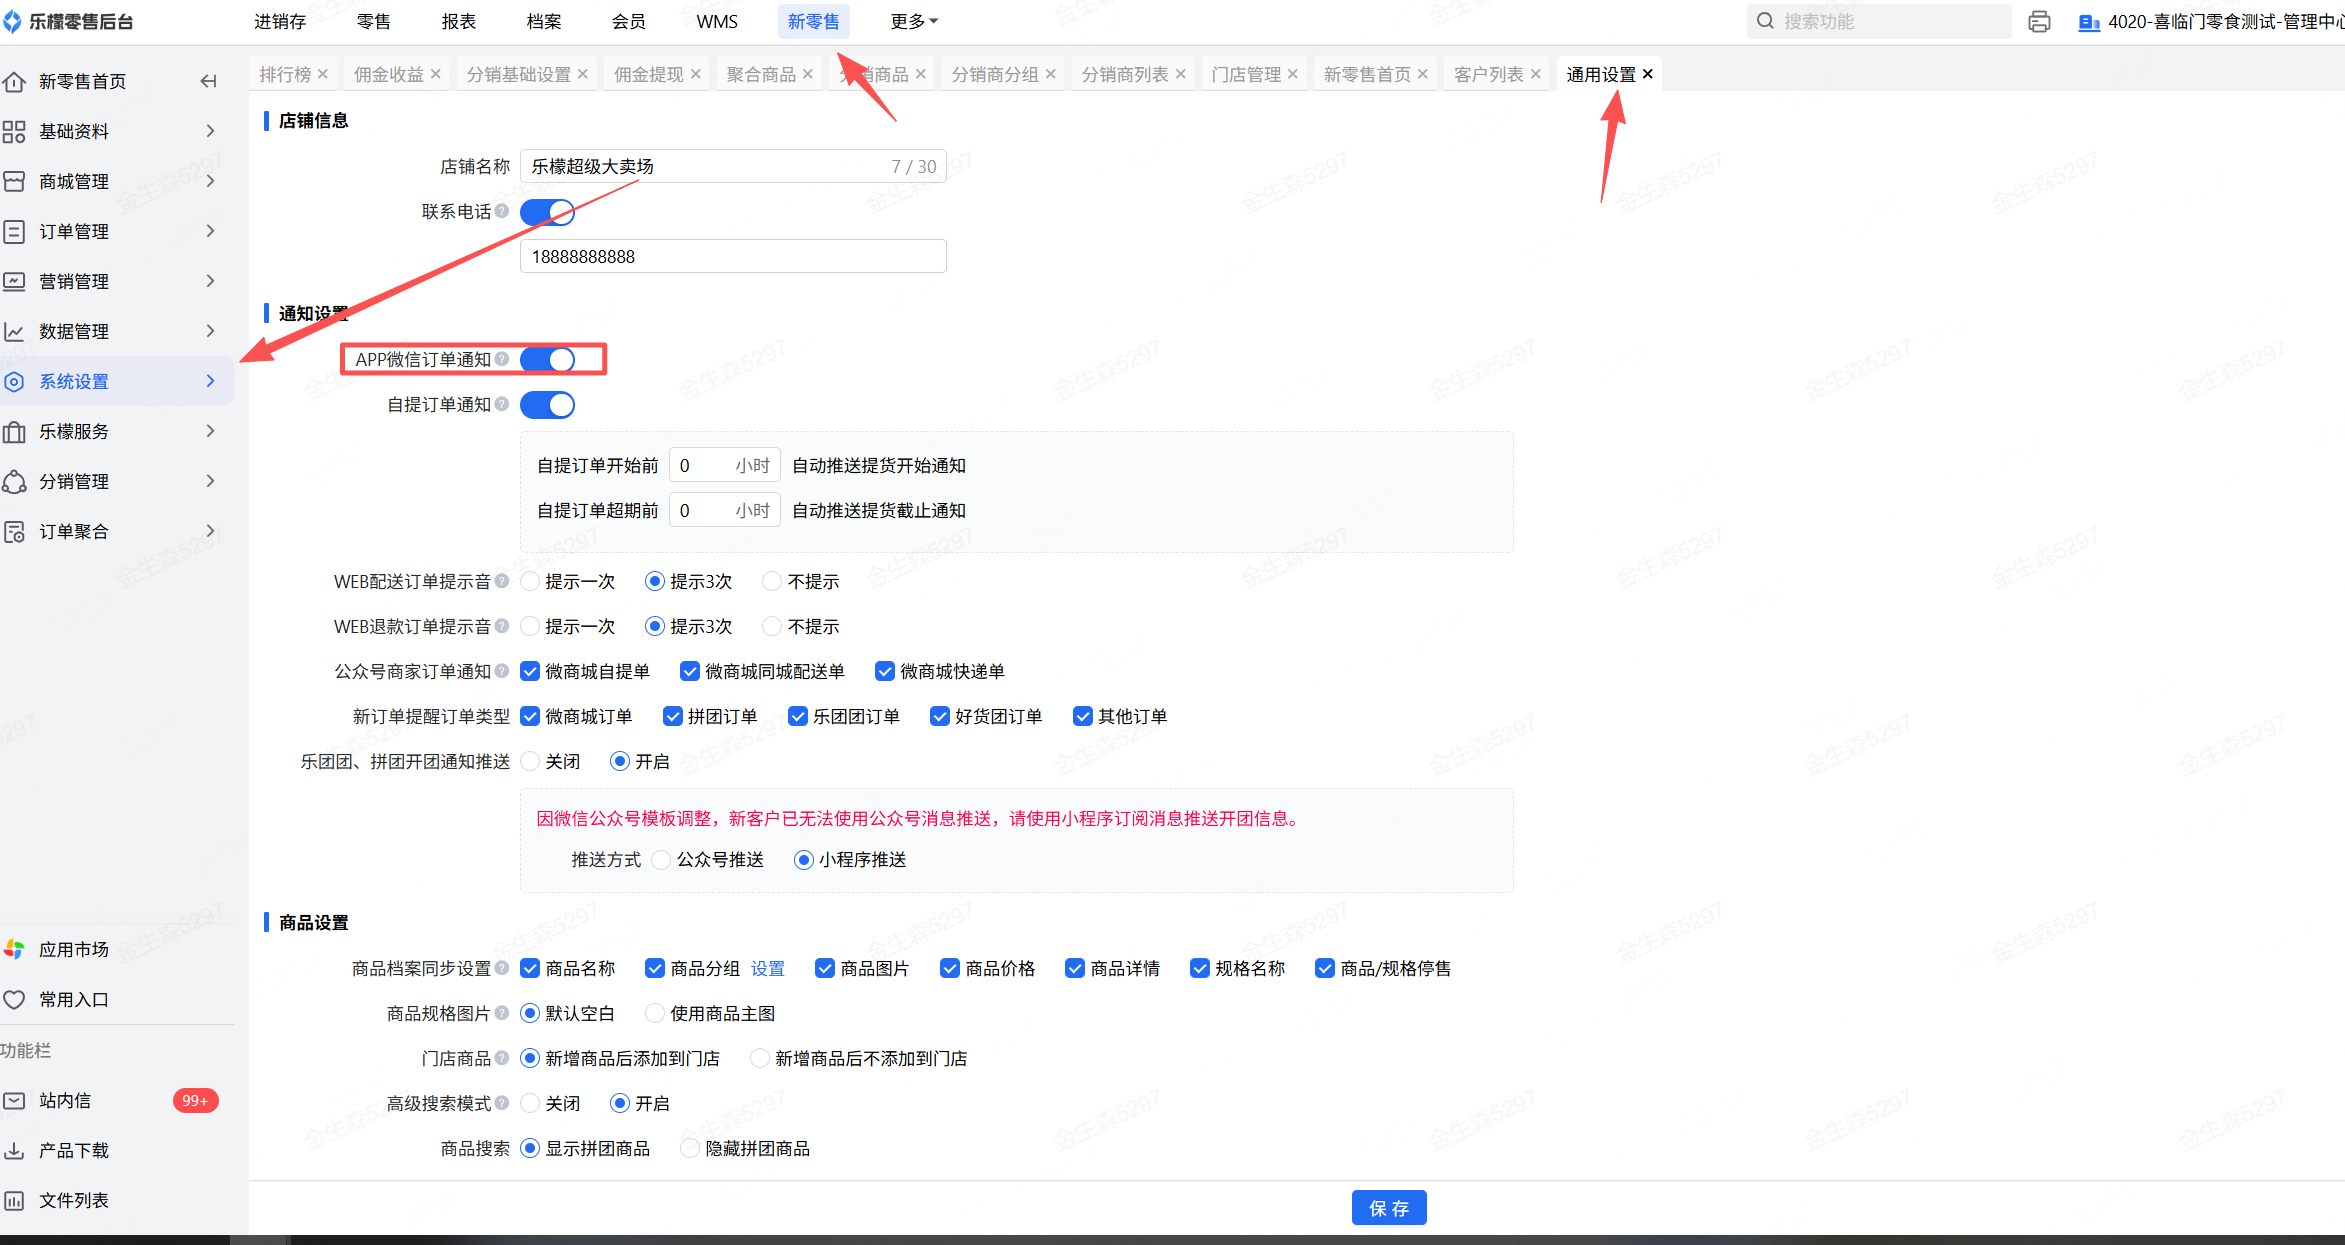Select 不提示 for WEB配送订单提示音
This screenshot has height=1245, width=2345.
point(772,581)
